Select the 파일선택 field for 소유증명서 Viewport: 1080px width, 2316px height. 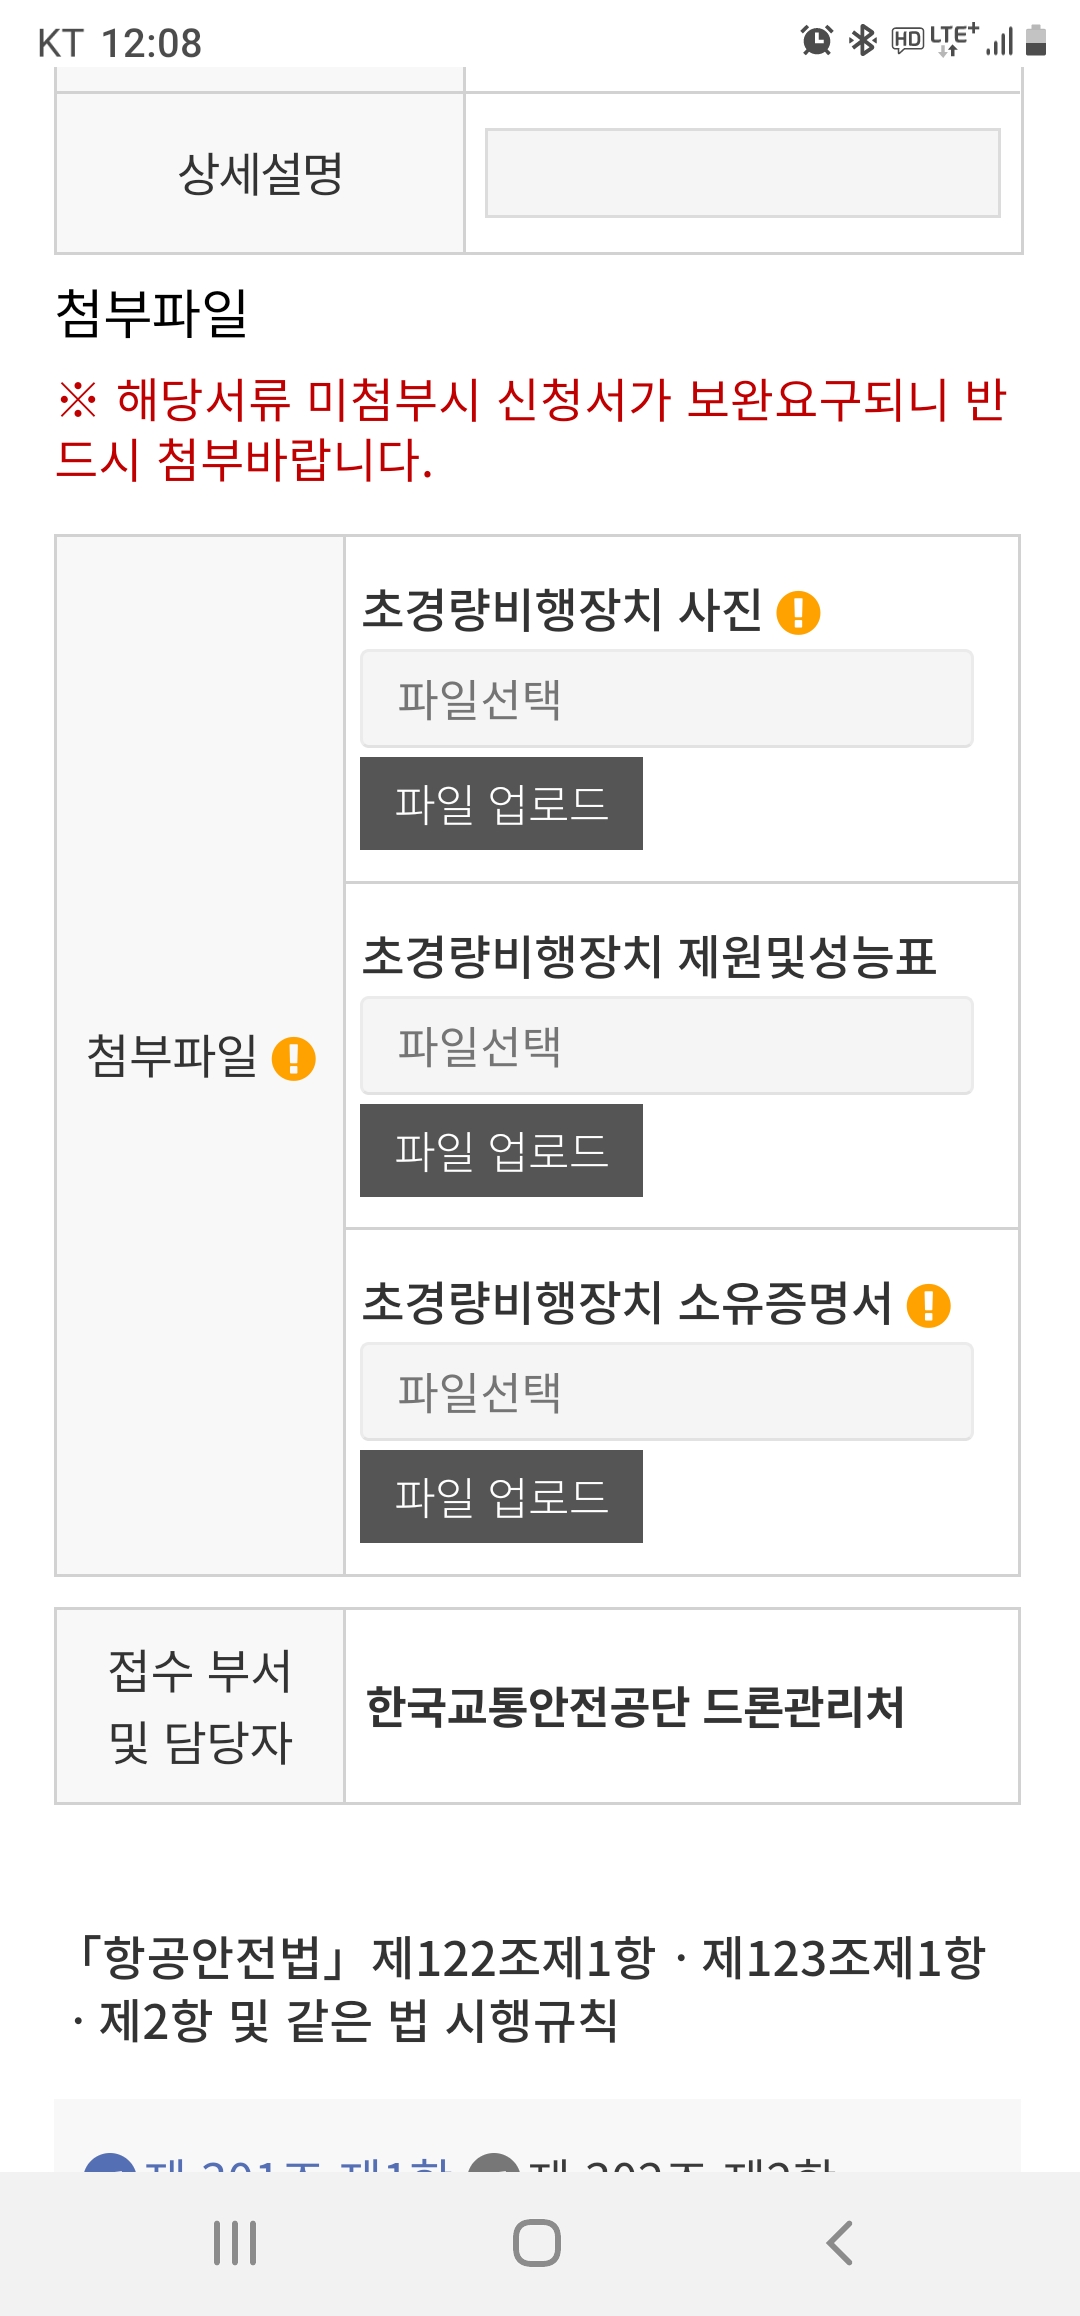(666, 1392)
